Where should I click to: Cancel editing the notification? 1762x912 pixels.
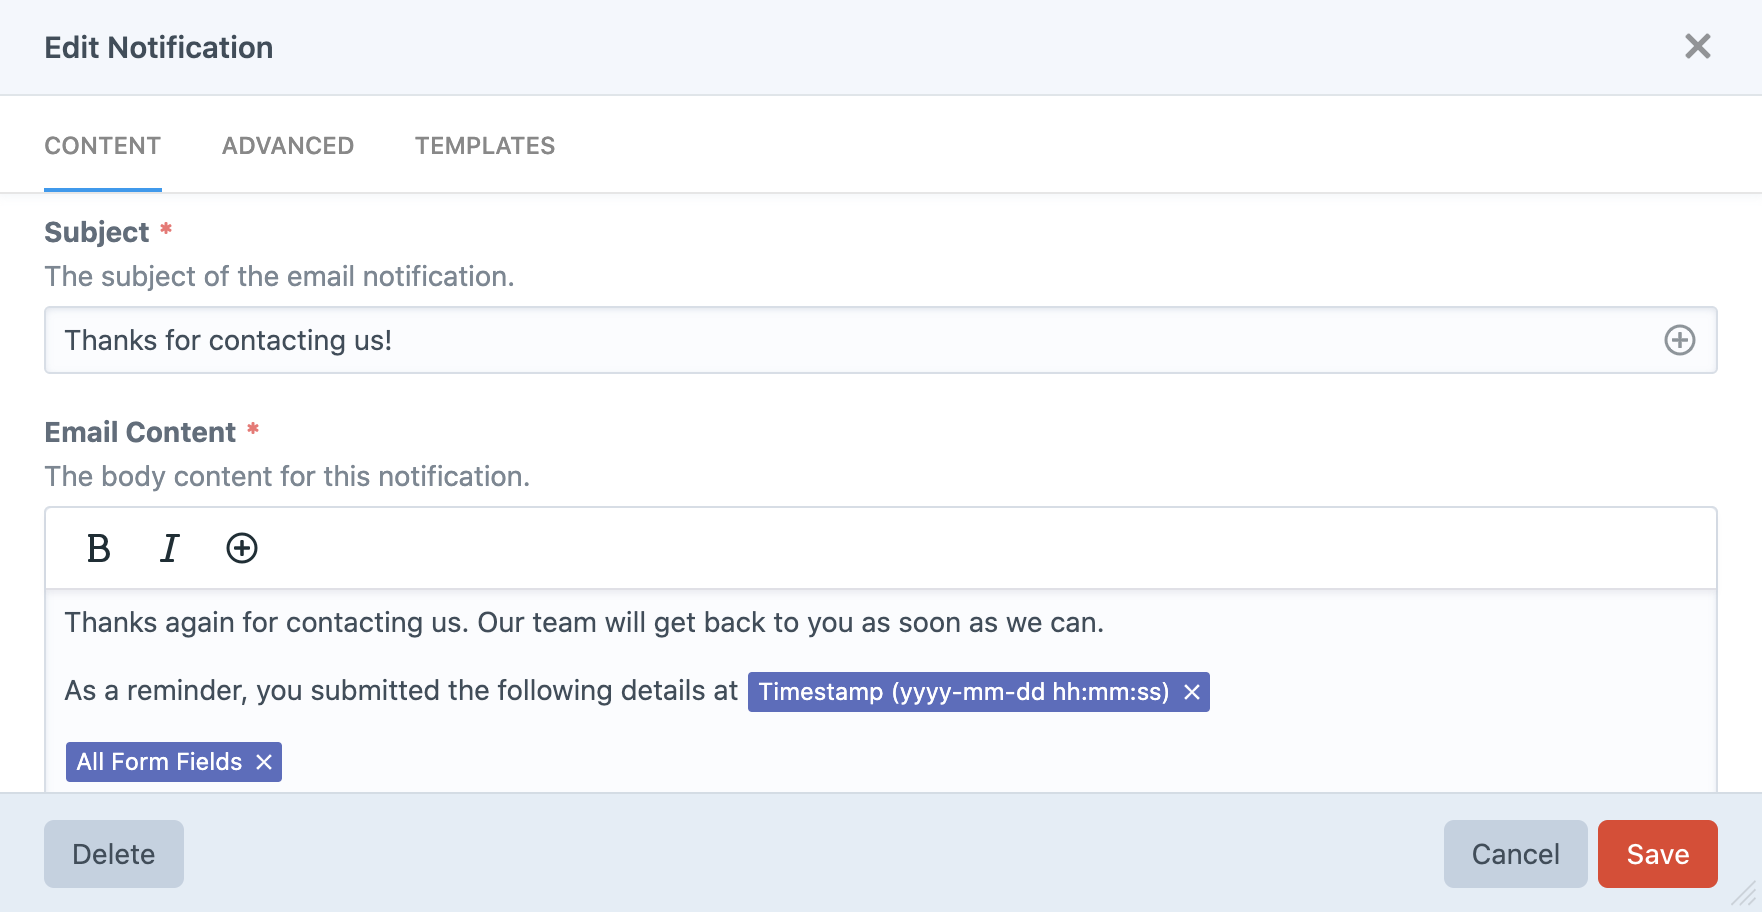(1515, 854)
